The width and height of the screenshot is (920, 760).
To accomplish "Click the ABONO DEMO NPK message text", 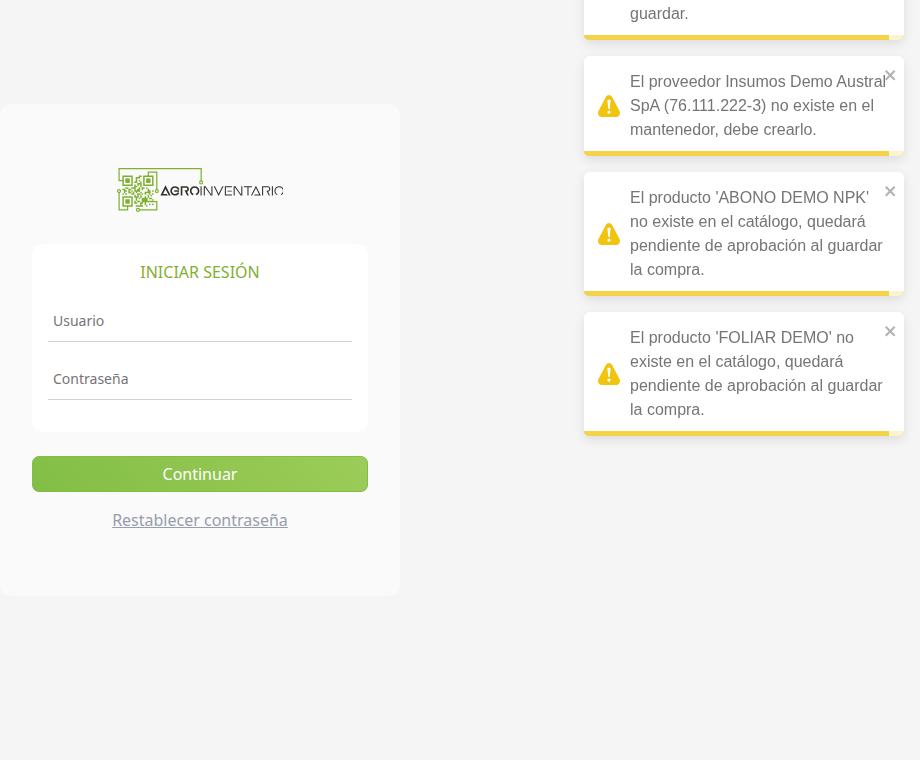I will coord(756,234).
